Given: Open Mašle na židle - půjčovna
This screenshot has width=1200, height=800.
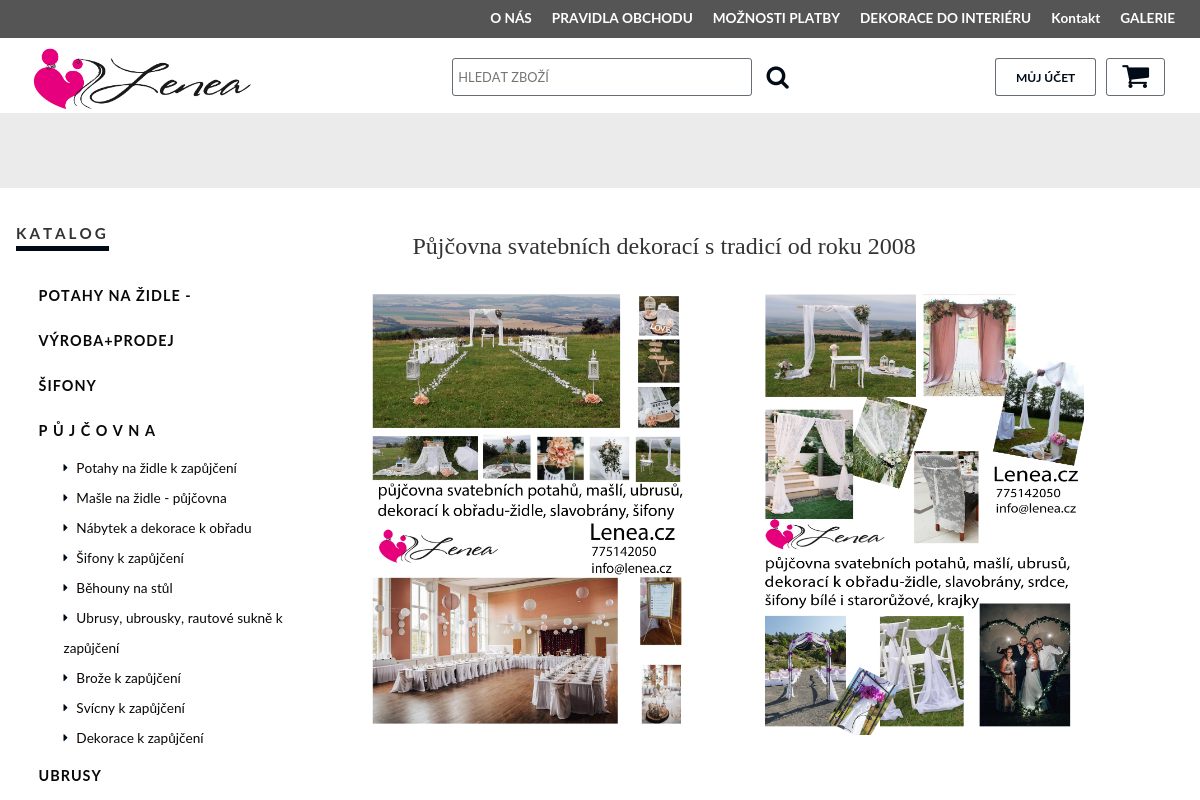Looking at the screenshot, I should pos(151,498).
